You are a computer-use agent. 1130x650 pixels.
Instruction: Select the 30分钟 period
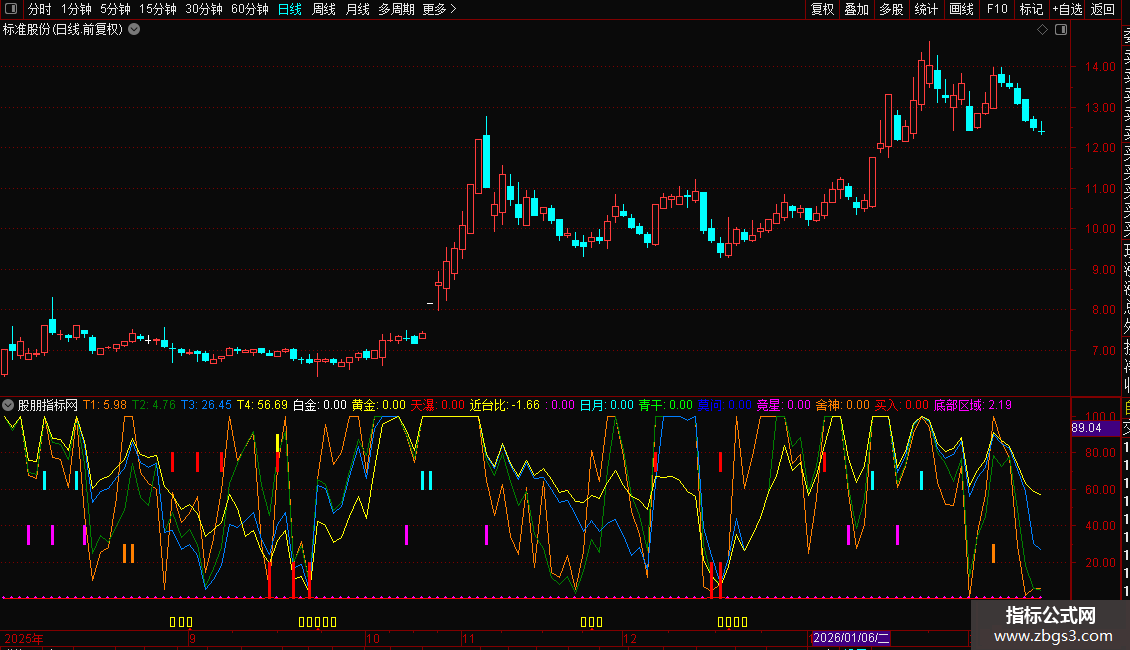click(203, 9)
